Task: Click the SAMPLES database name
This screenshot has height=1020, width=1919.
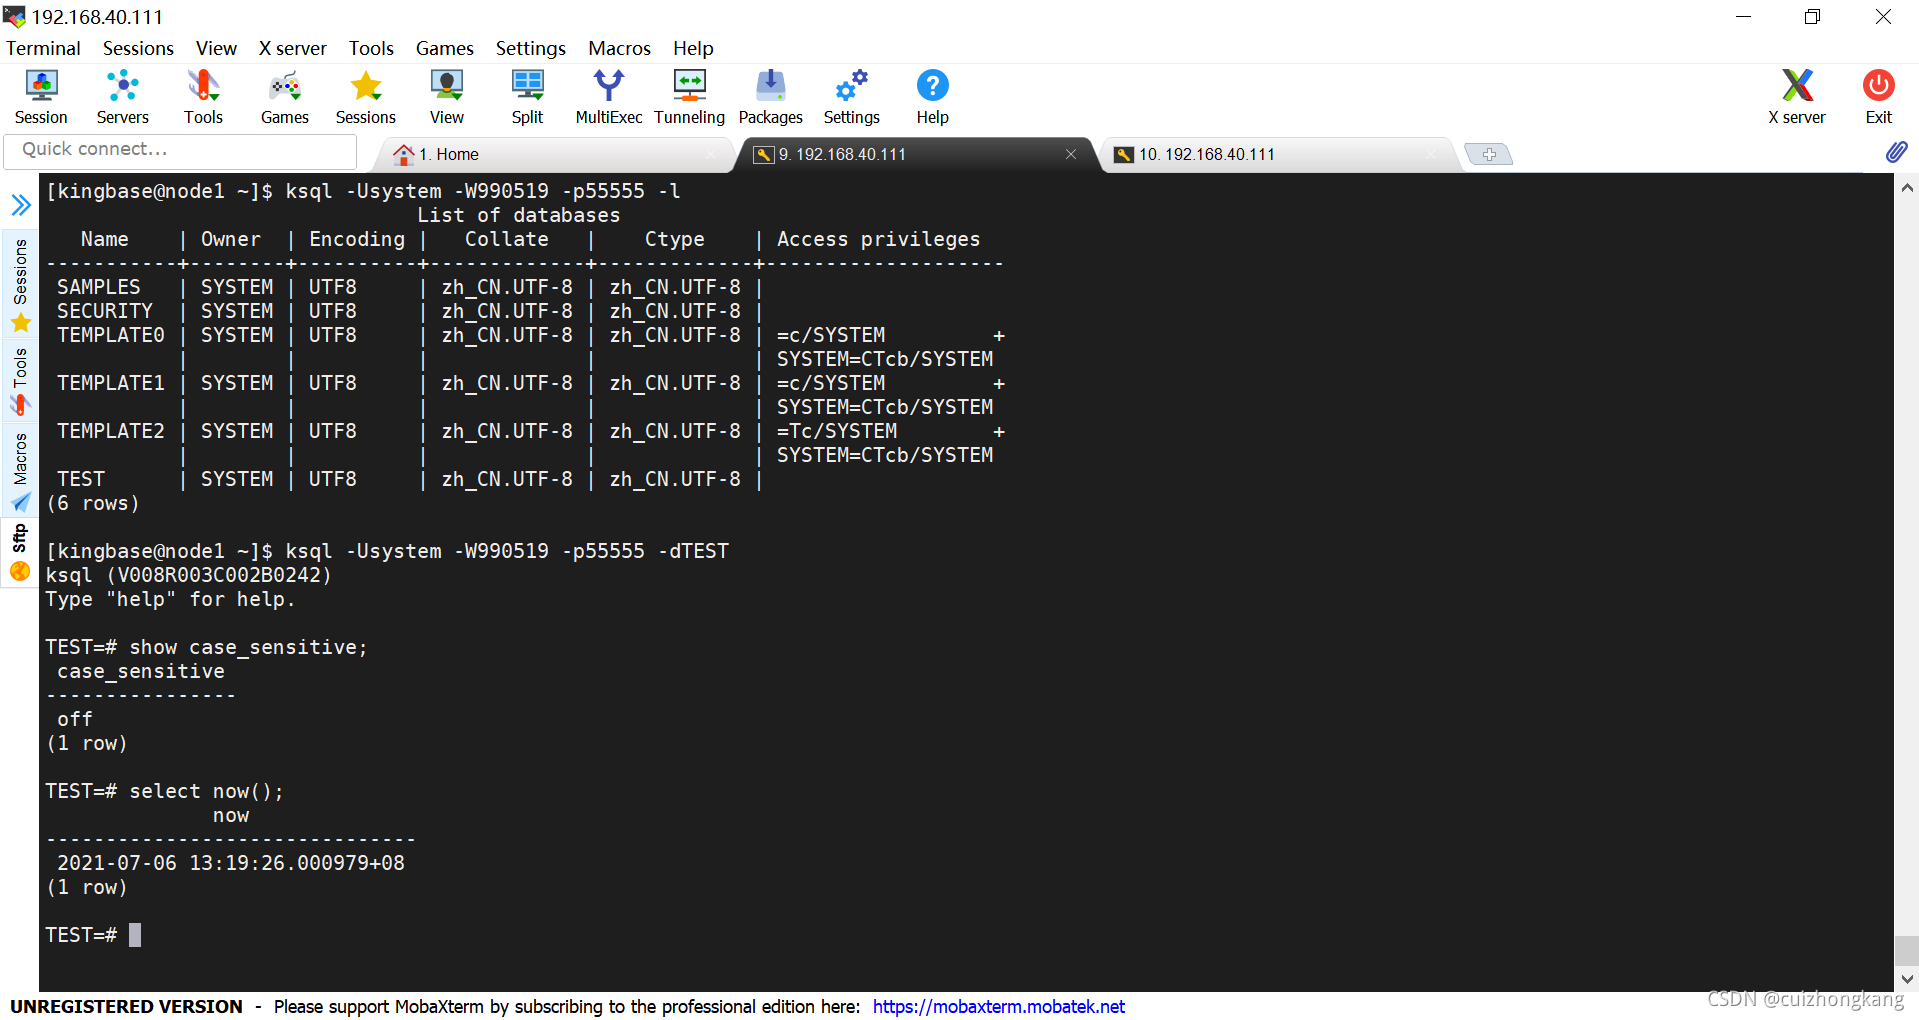Action: pos(98,287)
